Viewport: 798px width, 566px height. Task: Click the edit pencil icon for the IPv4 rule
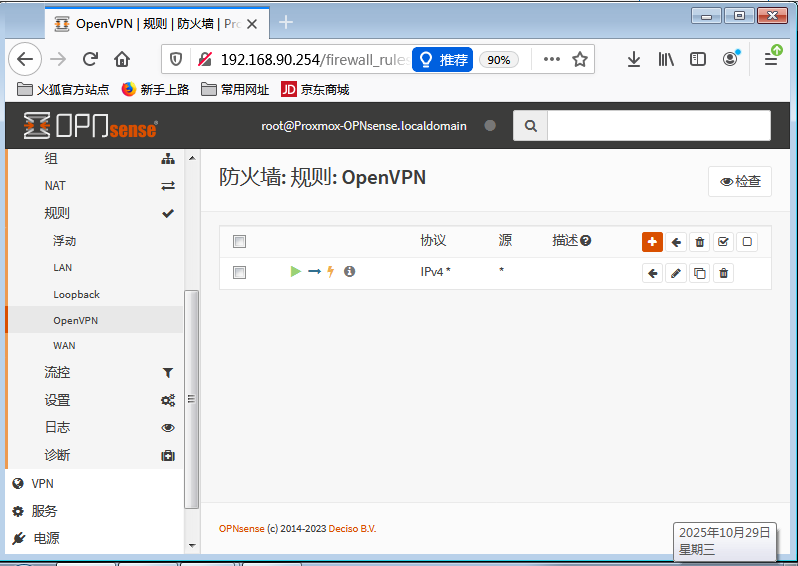[676, 273]
